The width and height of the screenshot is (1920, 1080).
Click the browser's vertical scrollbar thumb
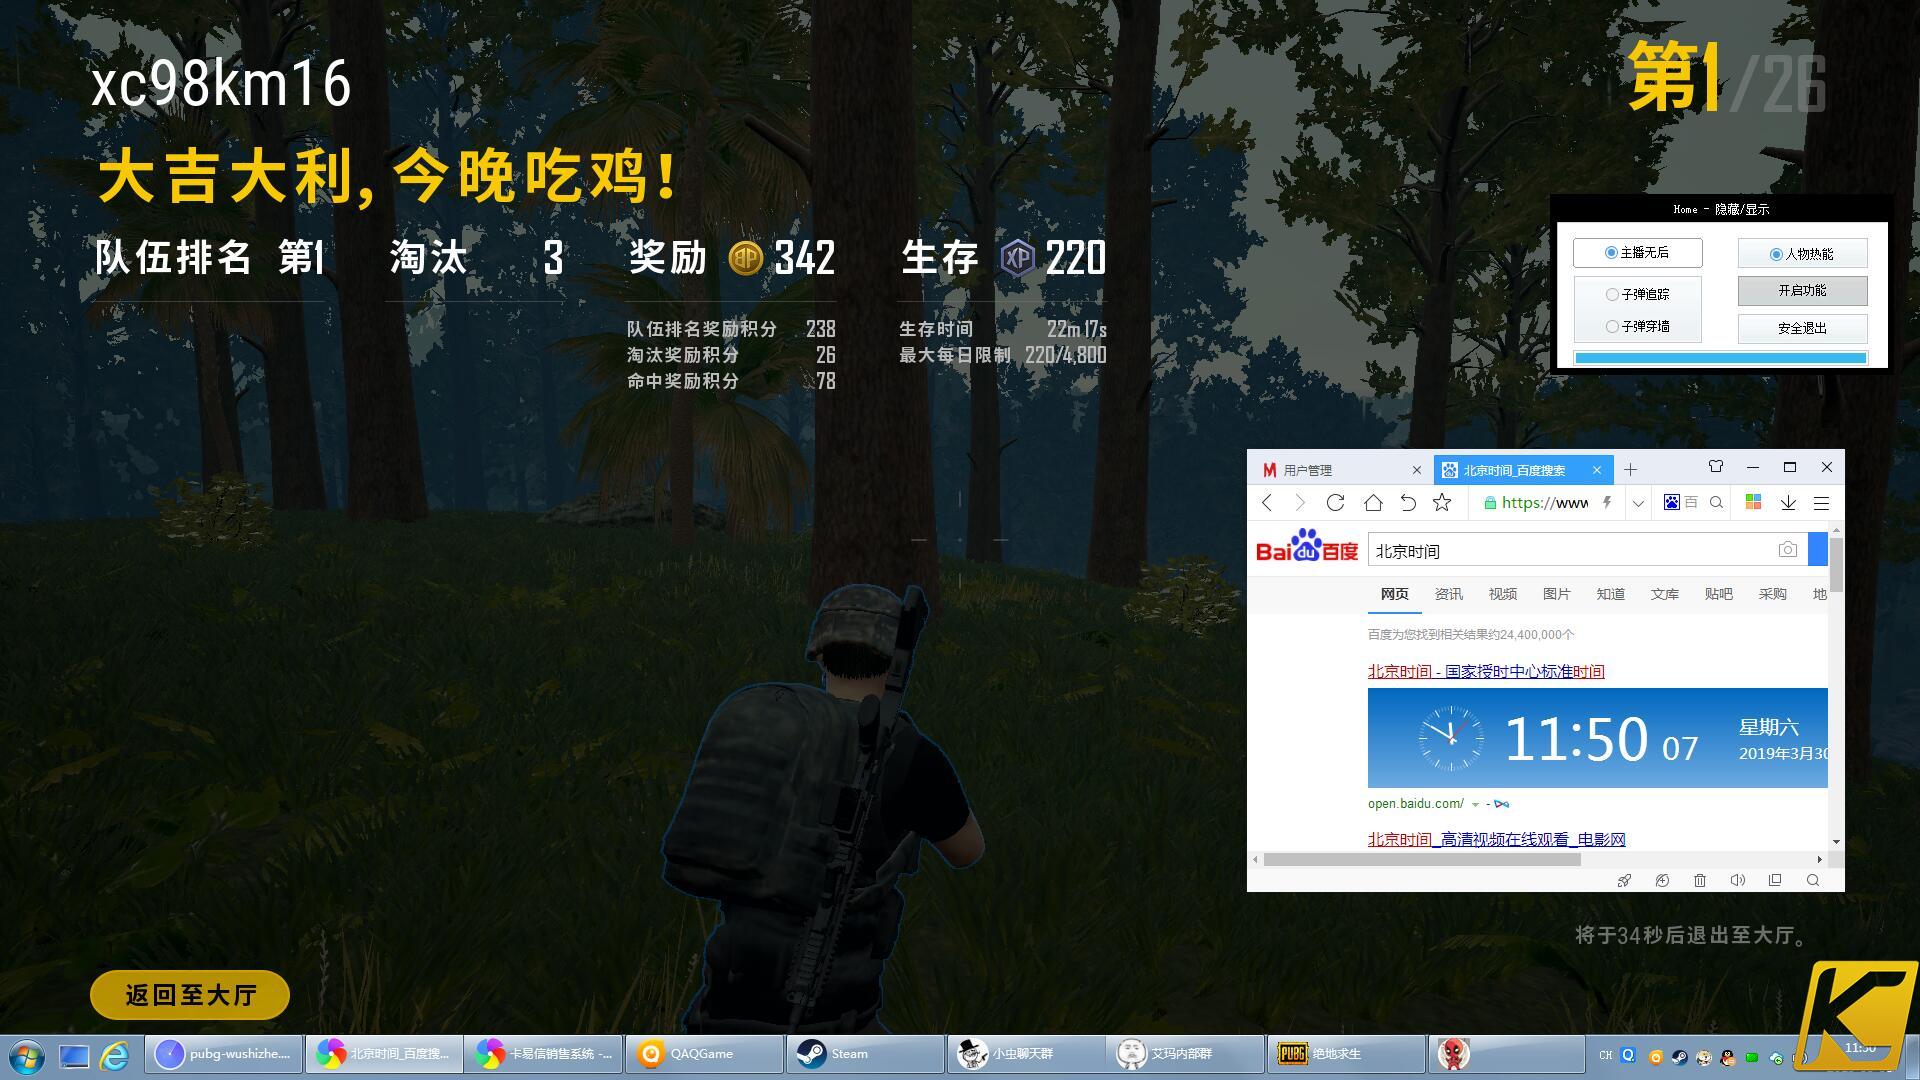coord(1837,563)
